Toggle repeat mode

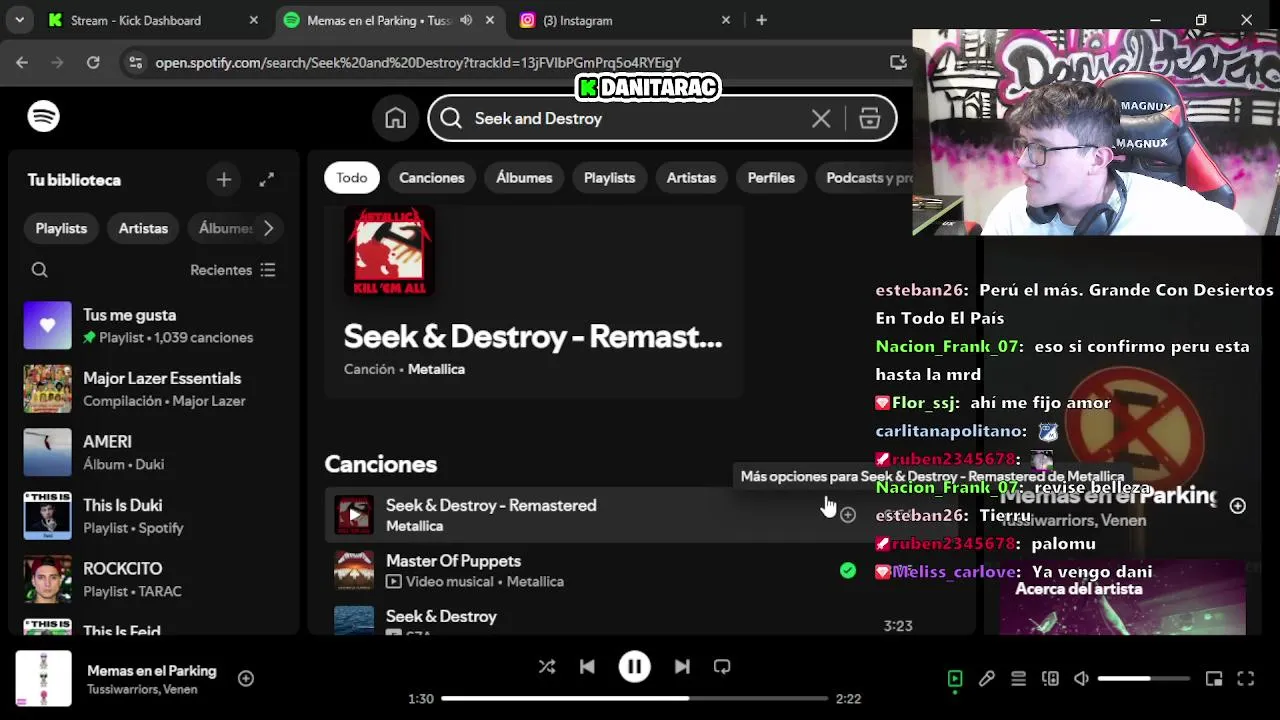point(722,667)
